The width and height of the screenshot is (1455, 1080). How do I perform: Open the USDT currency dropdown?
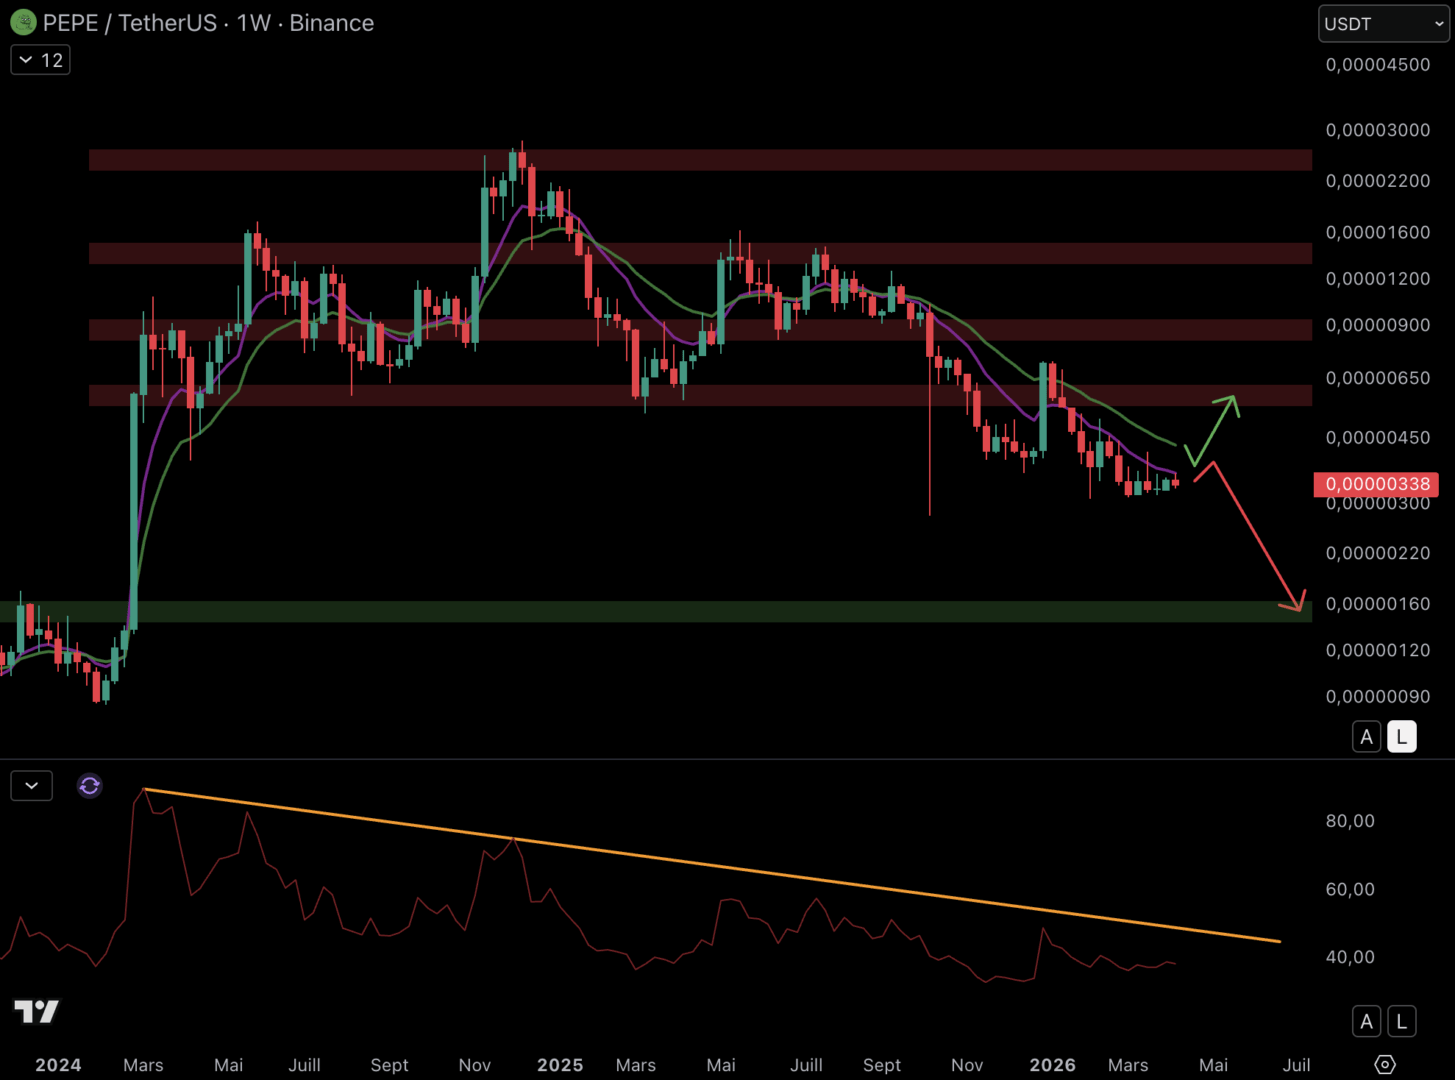(x=1383, y=23)
